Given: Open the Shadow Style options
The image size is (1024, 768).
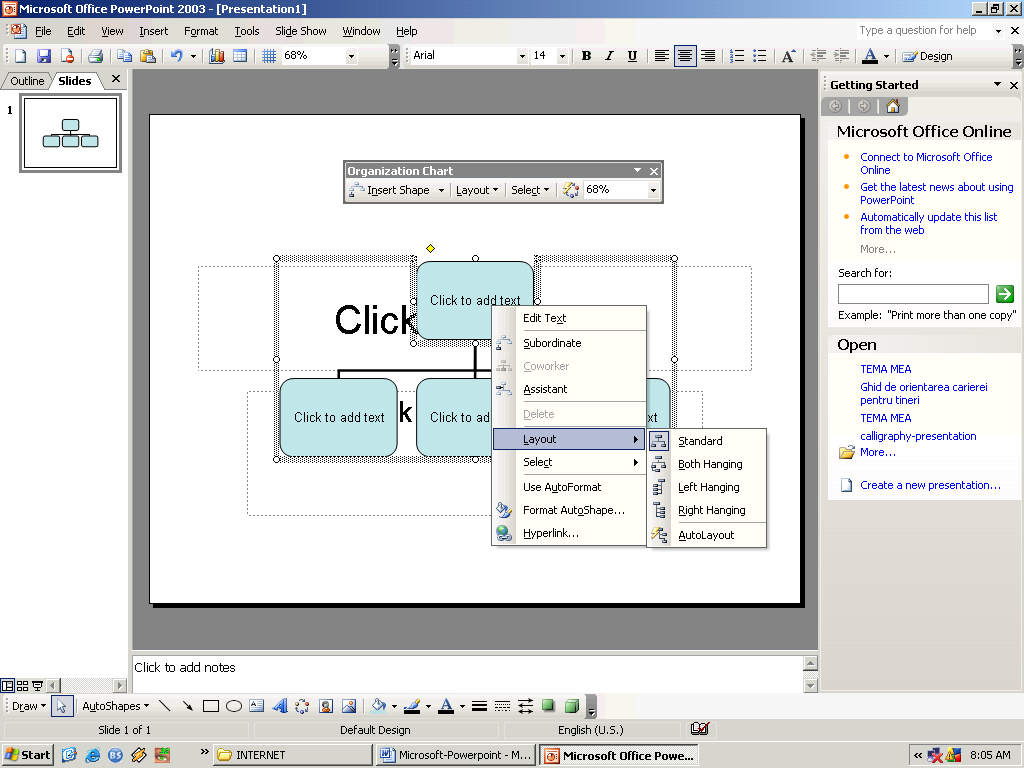Looking at the screenshot, I should click(x=549, y=706).
